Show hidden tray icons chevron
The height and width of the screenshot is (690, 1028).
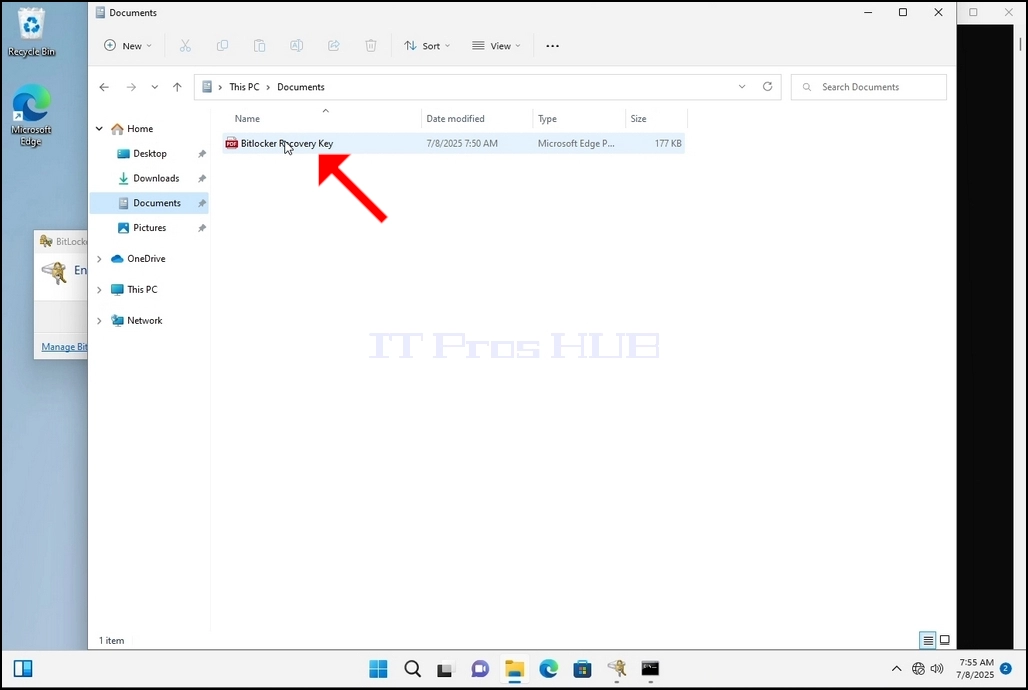click(896, 669)
